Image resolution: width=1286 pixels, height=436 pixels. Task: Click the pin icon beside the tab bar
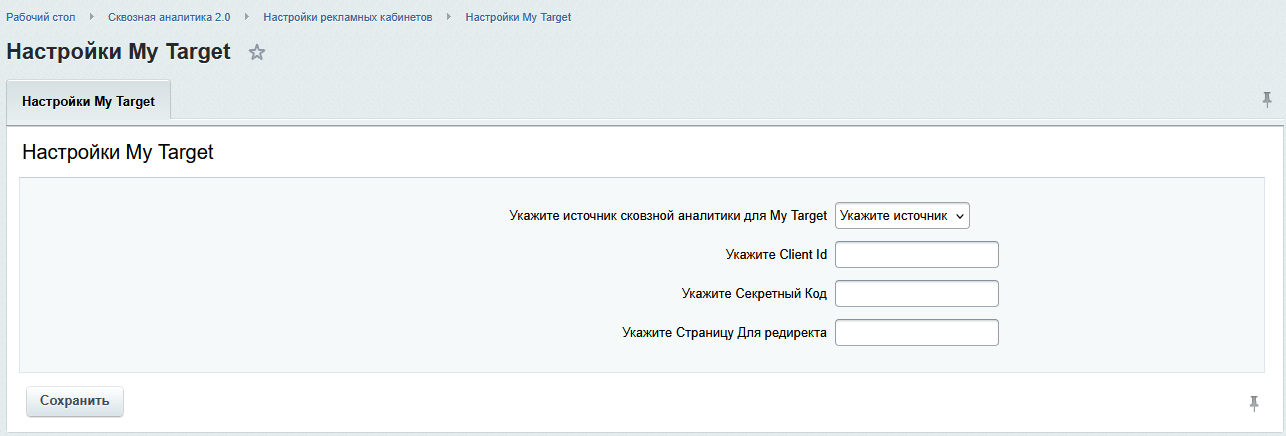tap(1267, 99)
